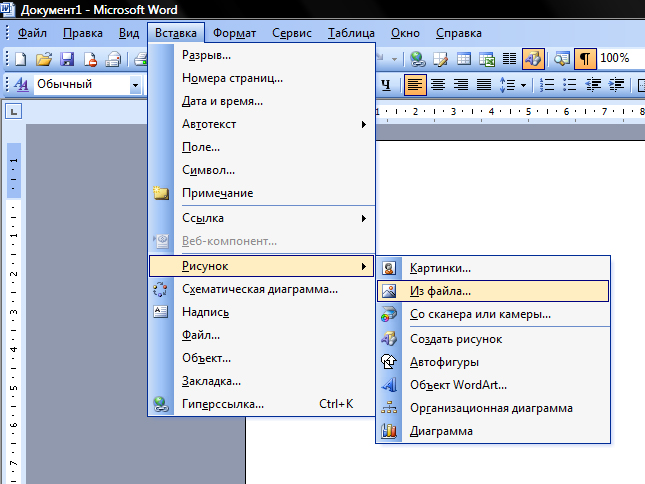Toggle center alignment button
Viewport: 645px width, 484px height.
(438, 85)
